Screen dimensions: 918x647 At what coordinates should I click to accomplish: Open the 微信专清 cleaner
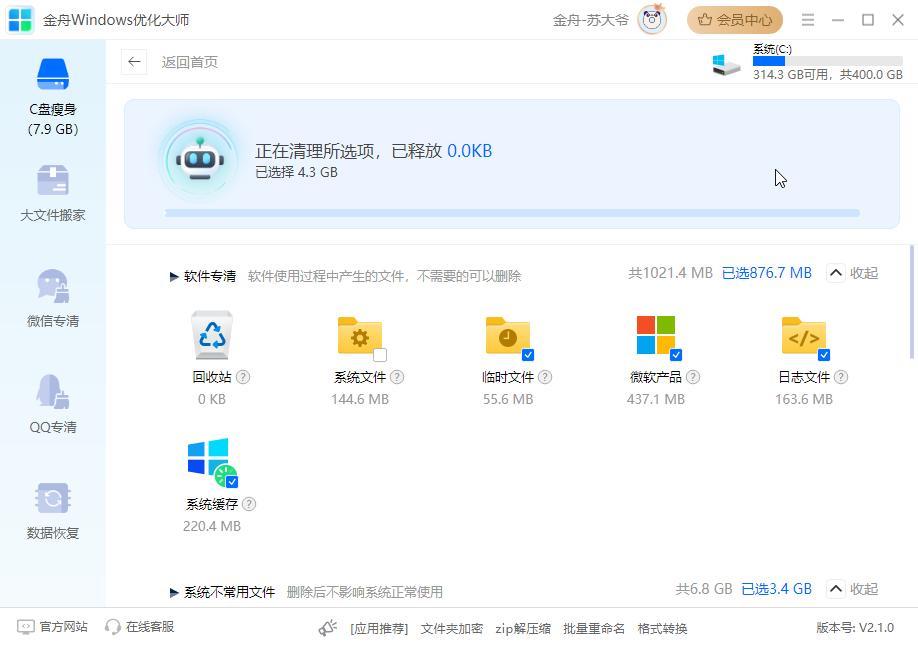(52, 299)
